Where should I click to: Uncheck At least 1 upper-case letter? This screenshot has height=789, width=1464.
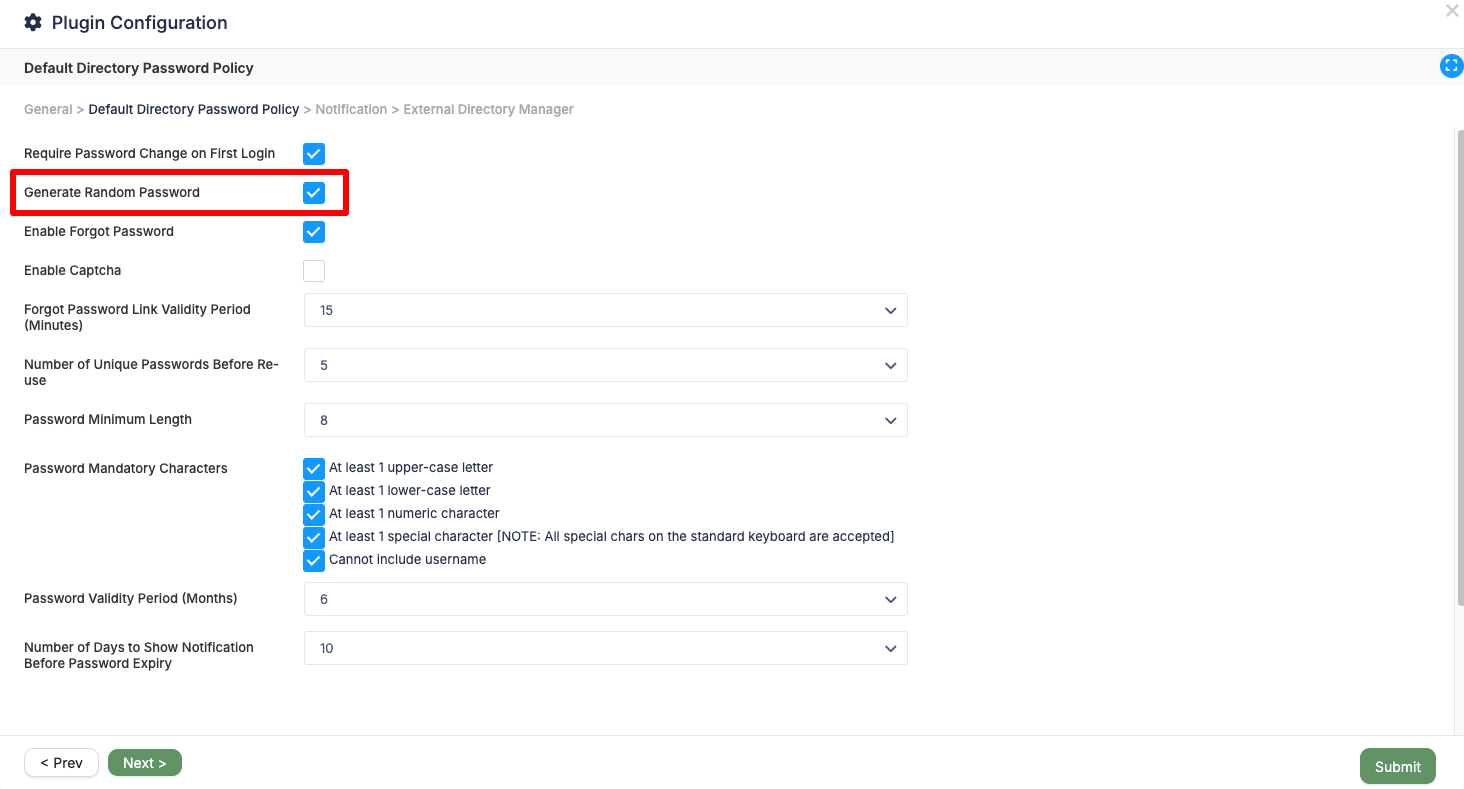coord(314,468)
